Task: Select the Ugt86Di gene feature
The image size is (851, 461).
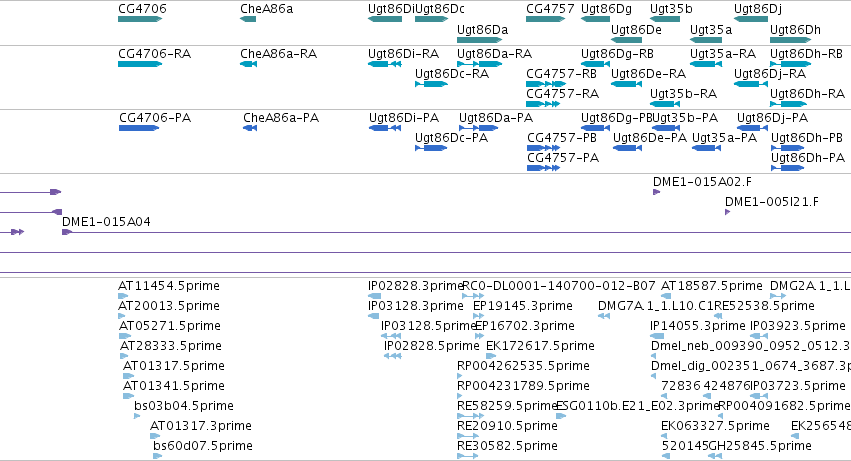Action: (x=385, y=19)
